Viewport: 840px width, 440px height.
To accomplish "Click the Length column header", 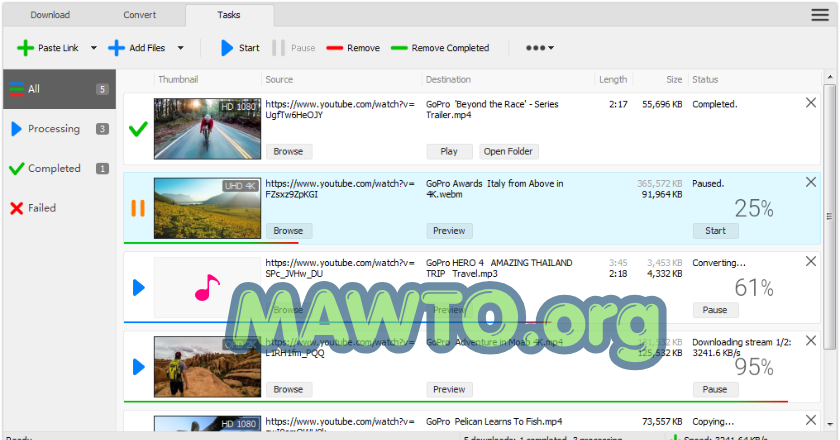I will pos(613,79).
